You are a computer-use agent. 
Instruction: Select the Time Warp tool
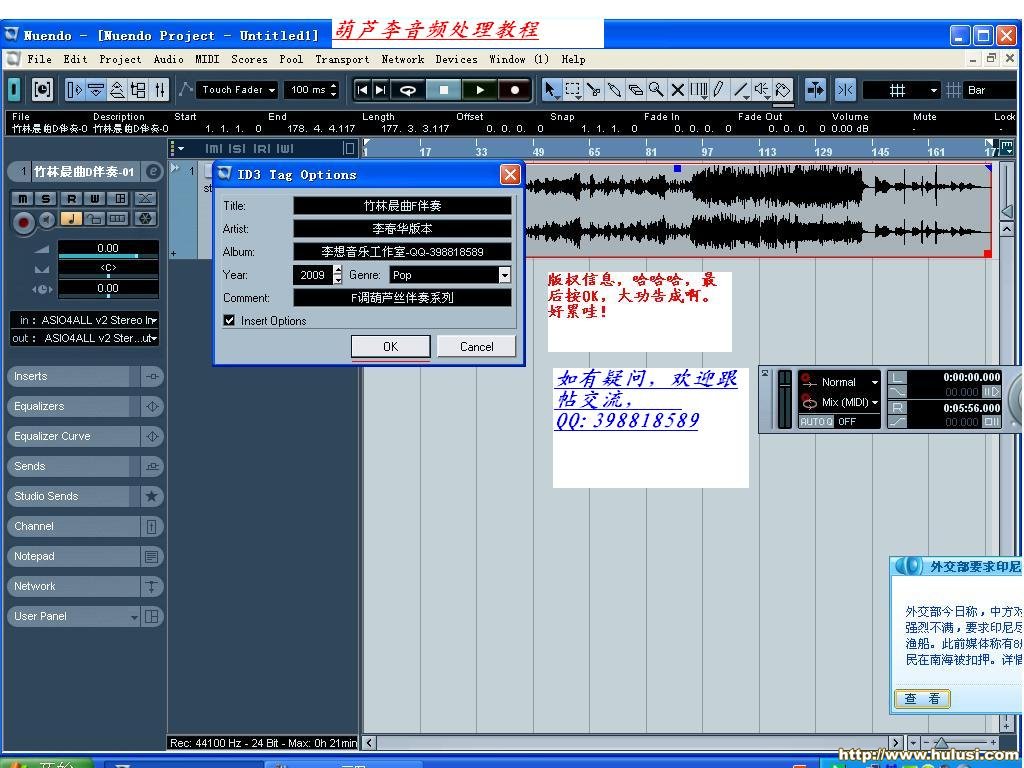click(699, 89)
